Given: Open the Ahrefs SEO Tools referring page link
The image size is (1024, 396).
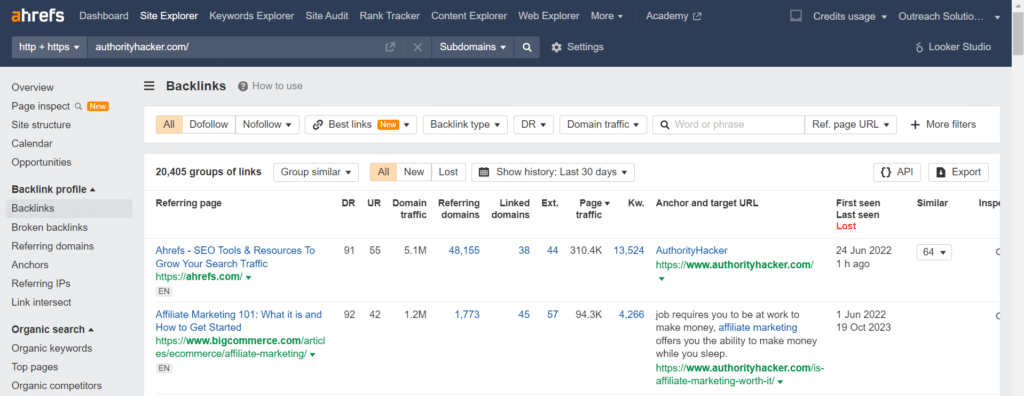Looking at the screenshot, I should coord(235,257).
